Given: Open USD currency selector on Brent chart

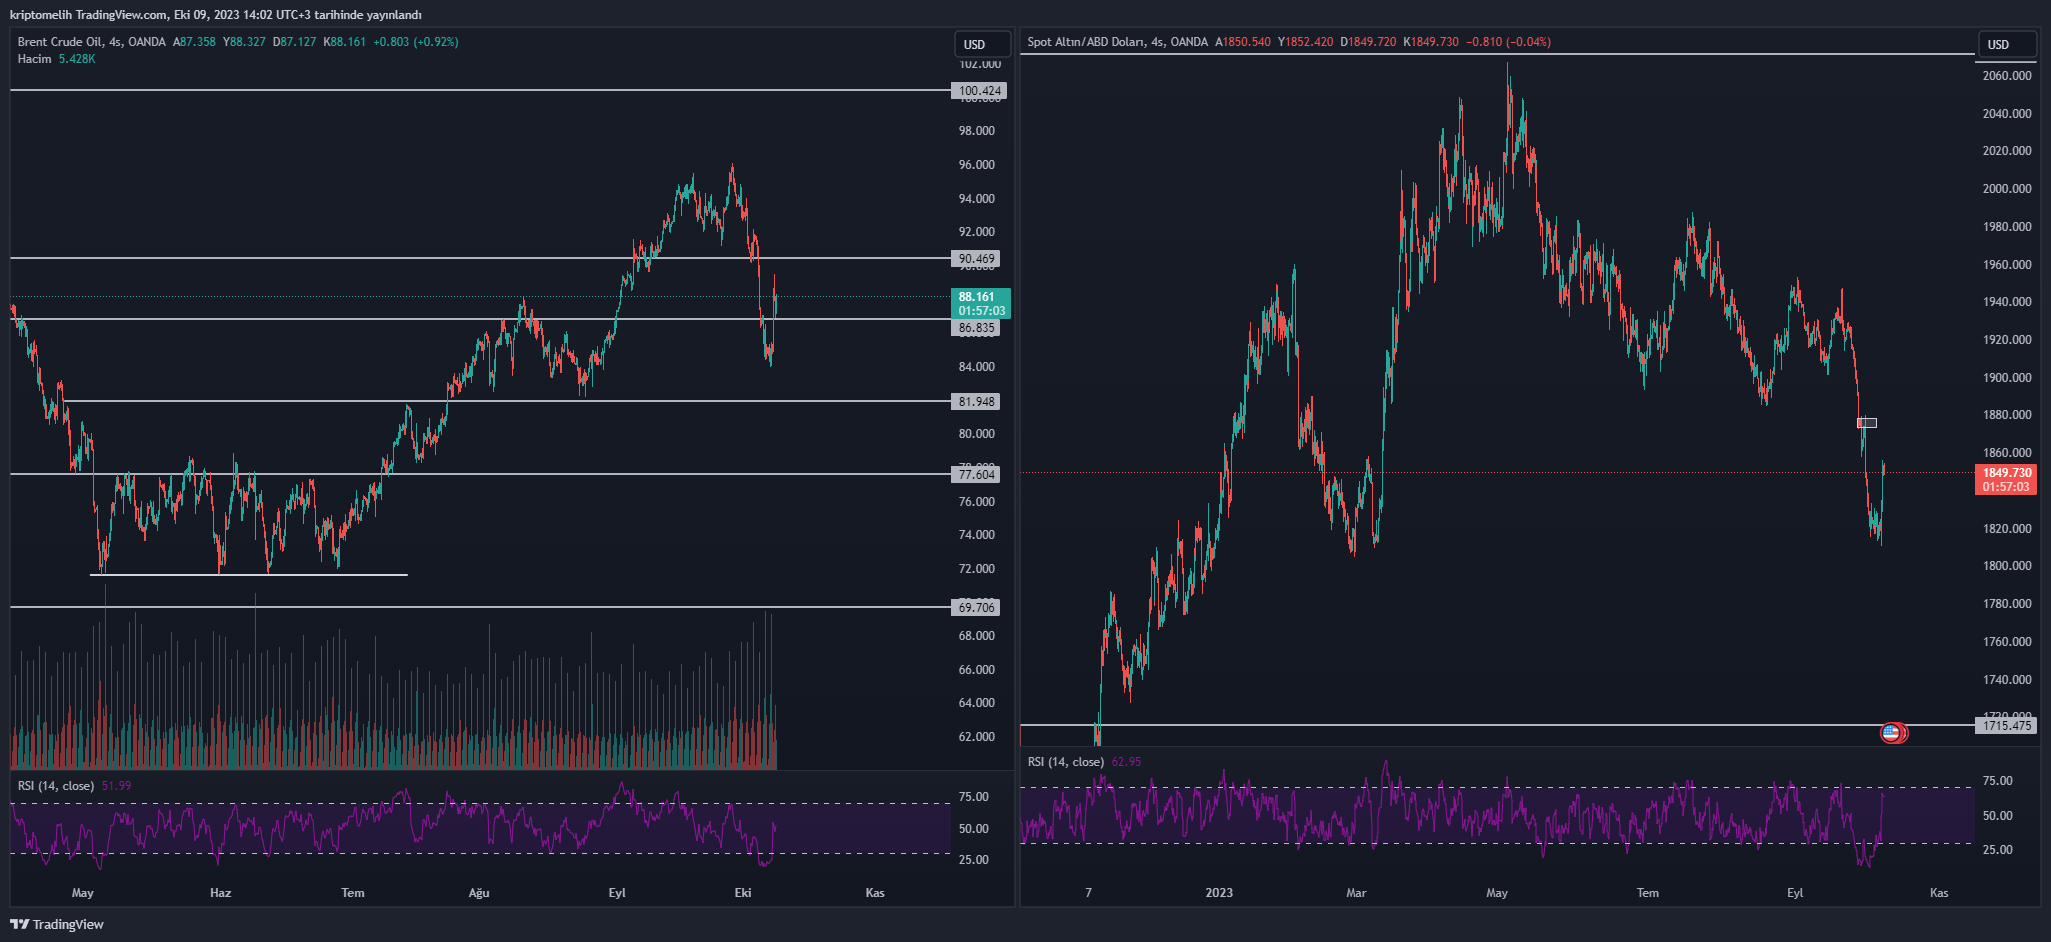Looking at the screenshot, I should pos(982,44).
